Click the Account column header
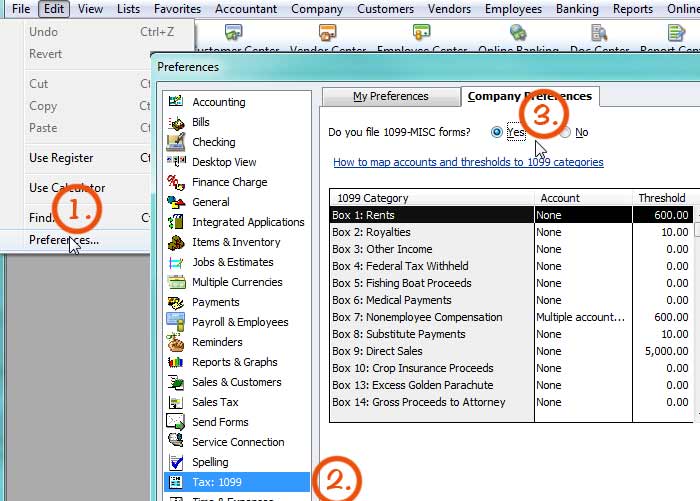The height and width of the screenshot is (501, 700). pyautogui.click(x=583, y=198)
